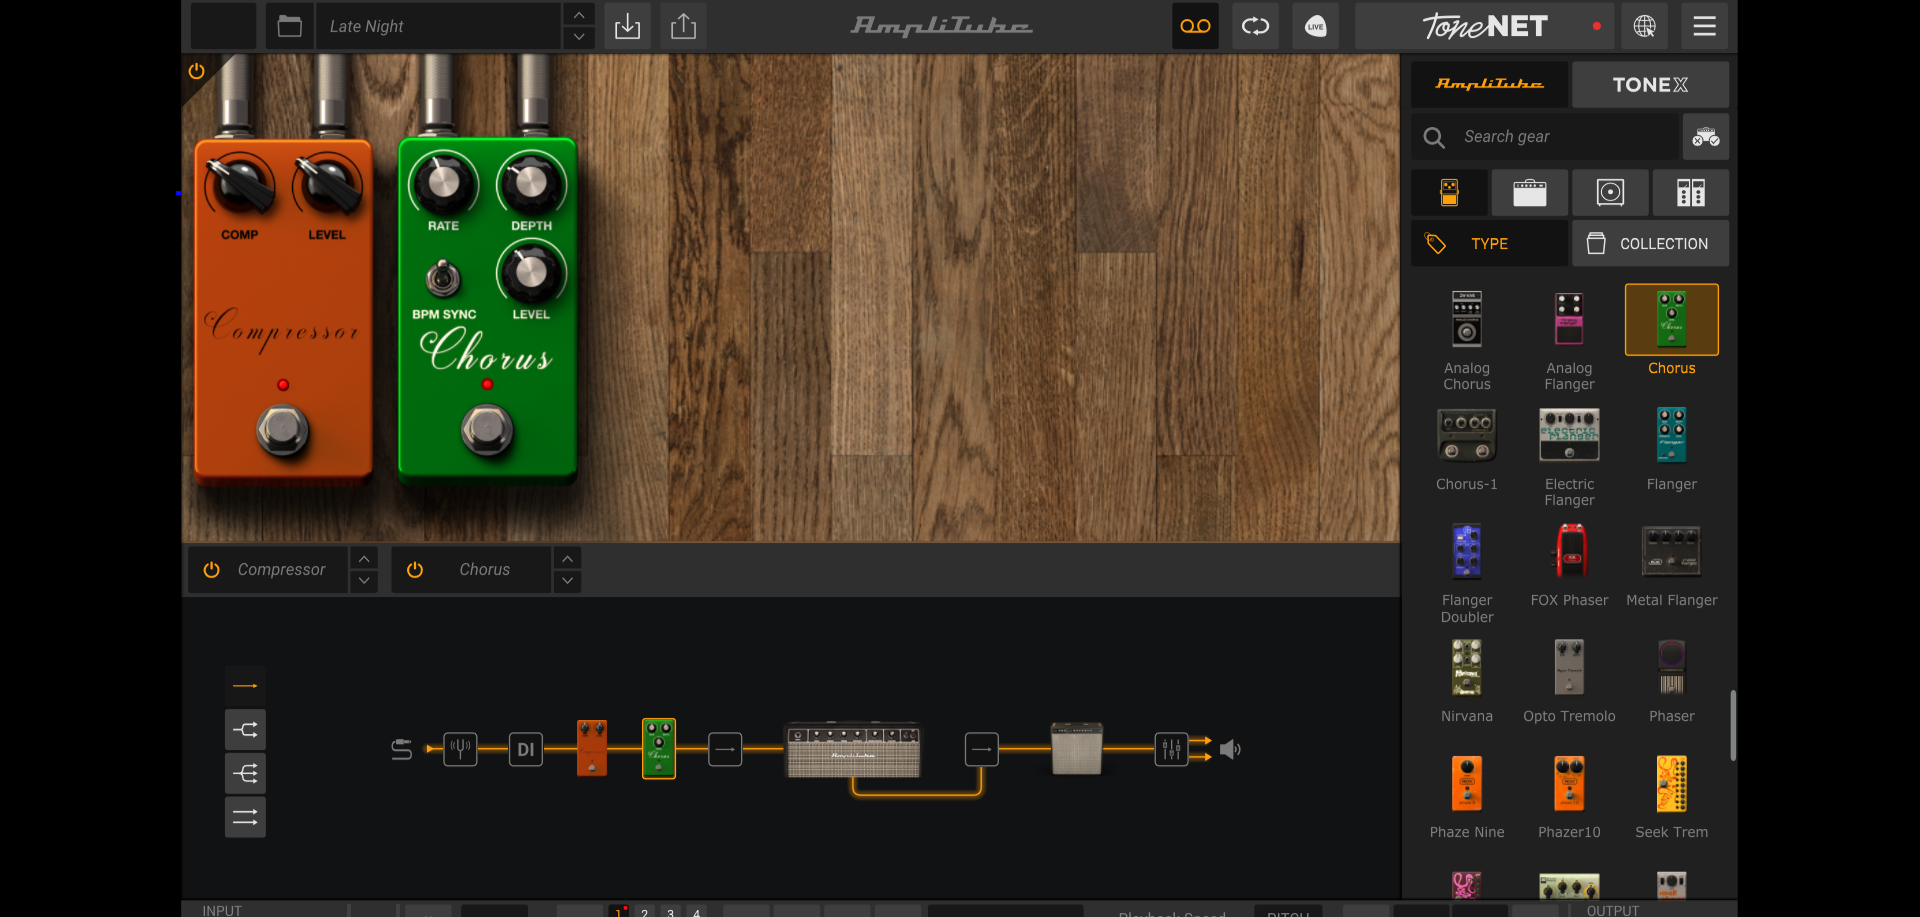This screenshot has height=917, width=1920.
Task: Click up chevron beside Chorus slot
Action: pyautogui.click(x=567, y=558)
